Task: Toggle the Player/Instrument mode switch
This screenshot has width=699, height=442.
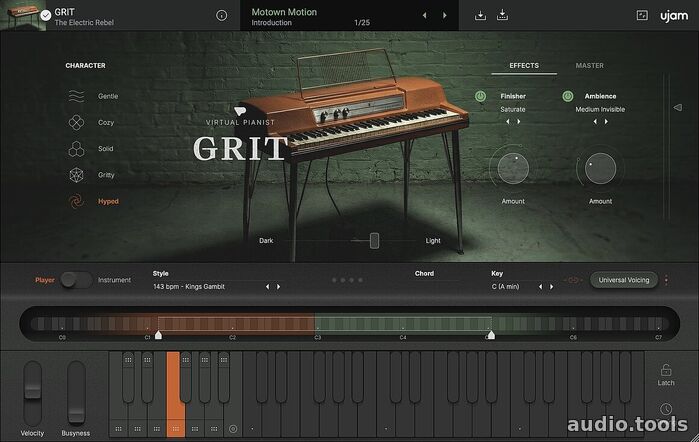Action: coord(76,280)
